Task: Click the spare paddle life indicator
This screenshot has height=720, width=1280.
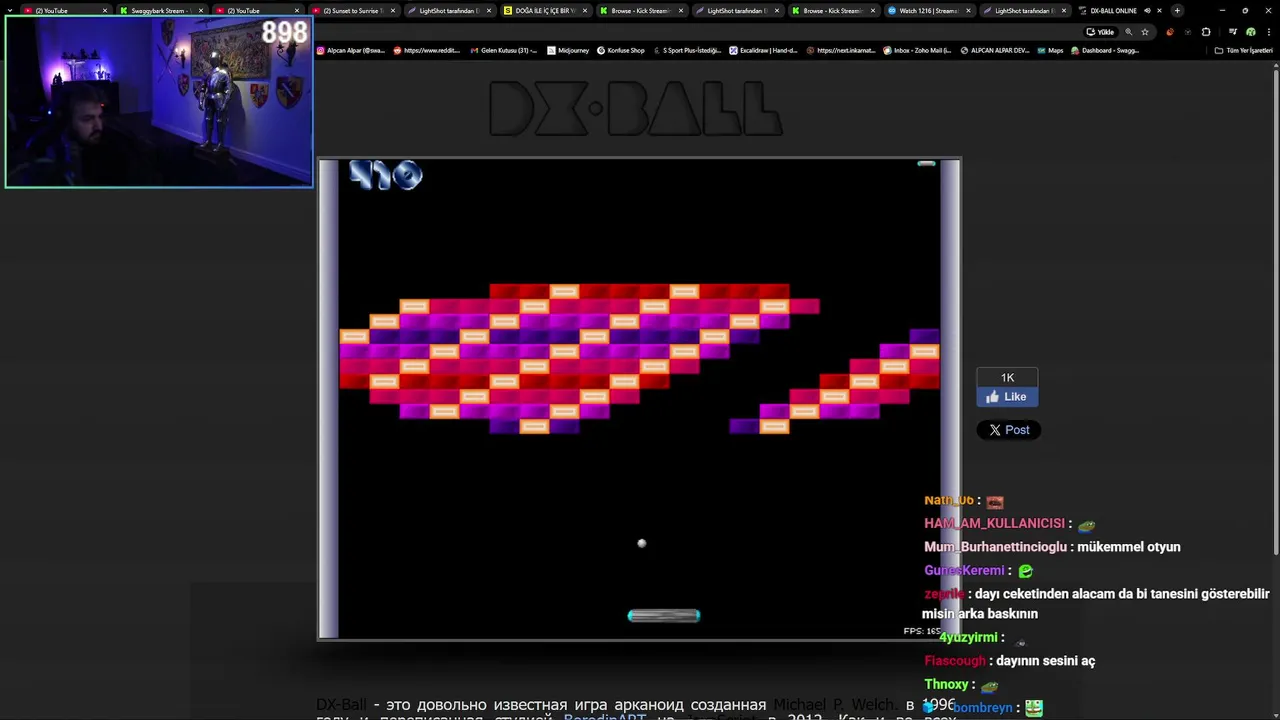Action: (926, 164)
